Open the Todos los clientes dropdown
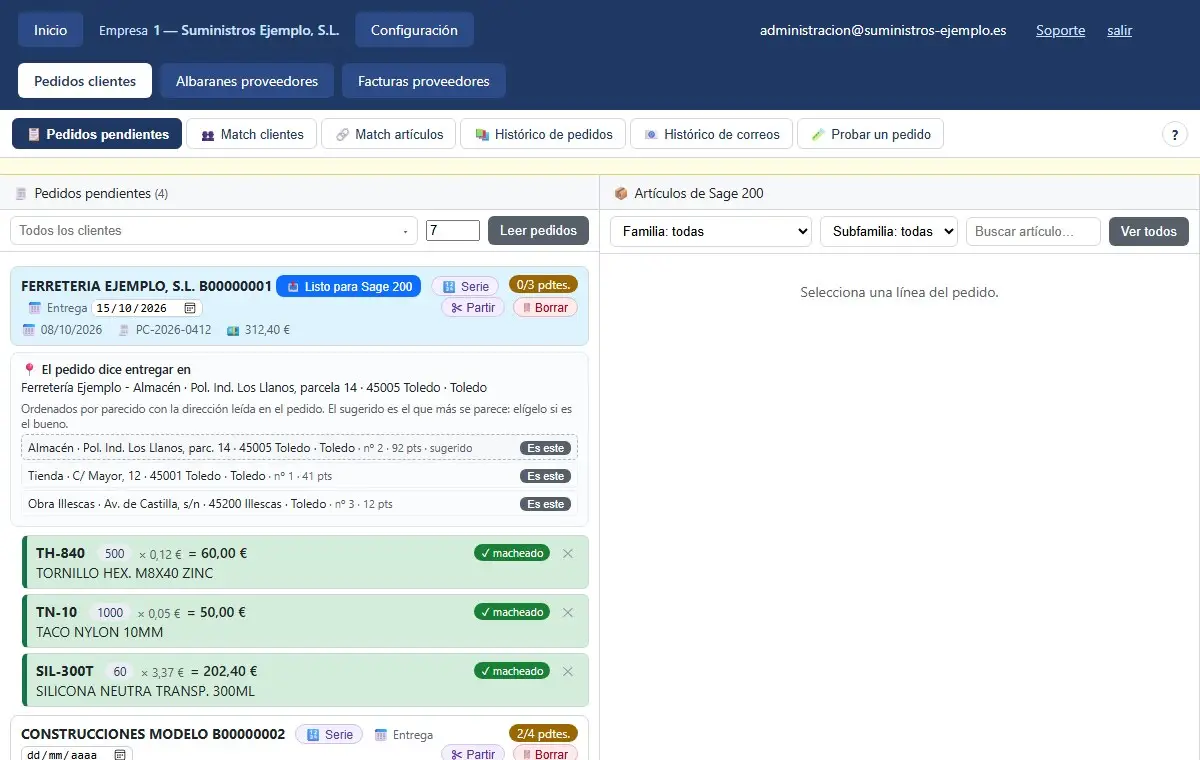 (214, 230)
